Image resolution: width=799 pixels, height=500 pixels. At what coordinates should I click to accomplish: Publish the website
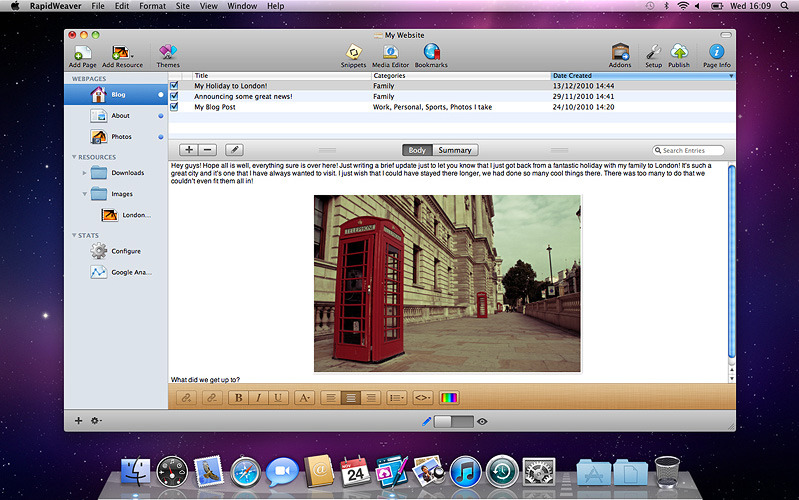[x=679, y=53]
